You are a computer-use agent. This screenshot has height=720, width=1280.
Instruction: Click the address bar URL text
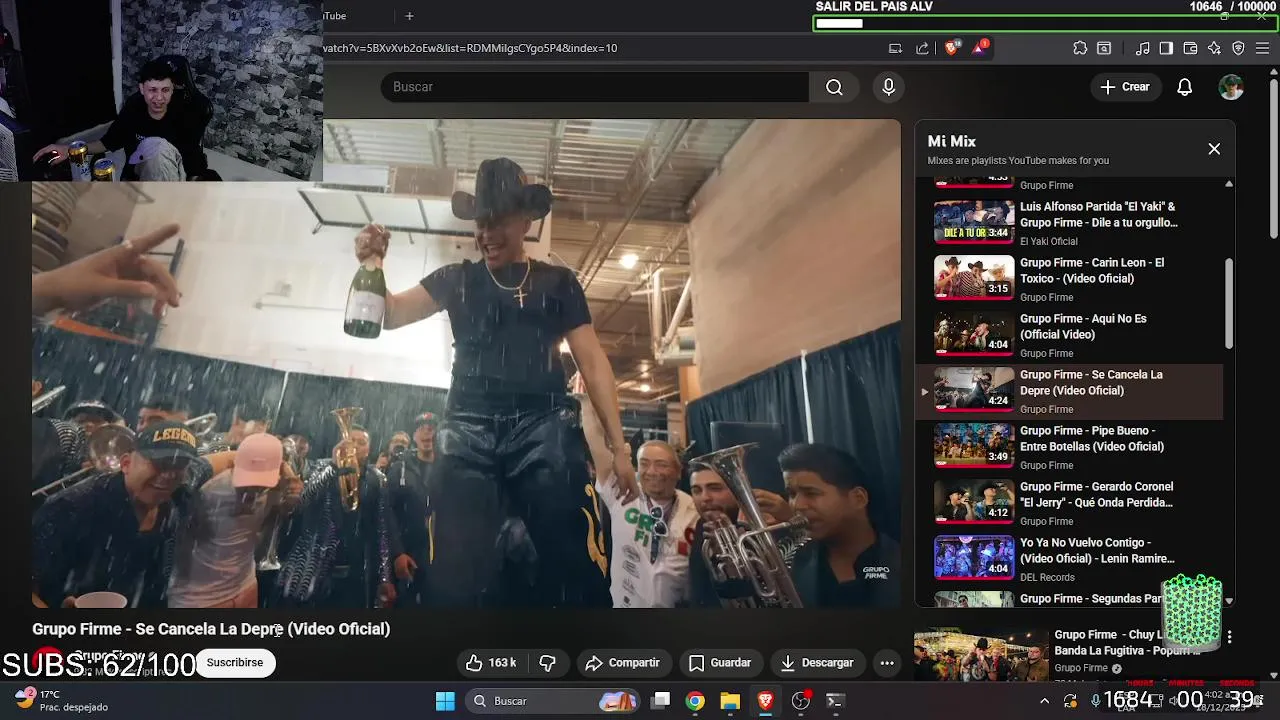[470, 48]
